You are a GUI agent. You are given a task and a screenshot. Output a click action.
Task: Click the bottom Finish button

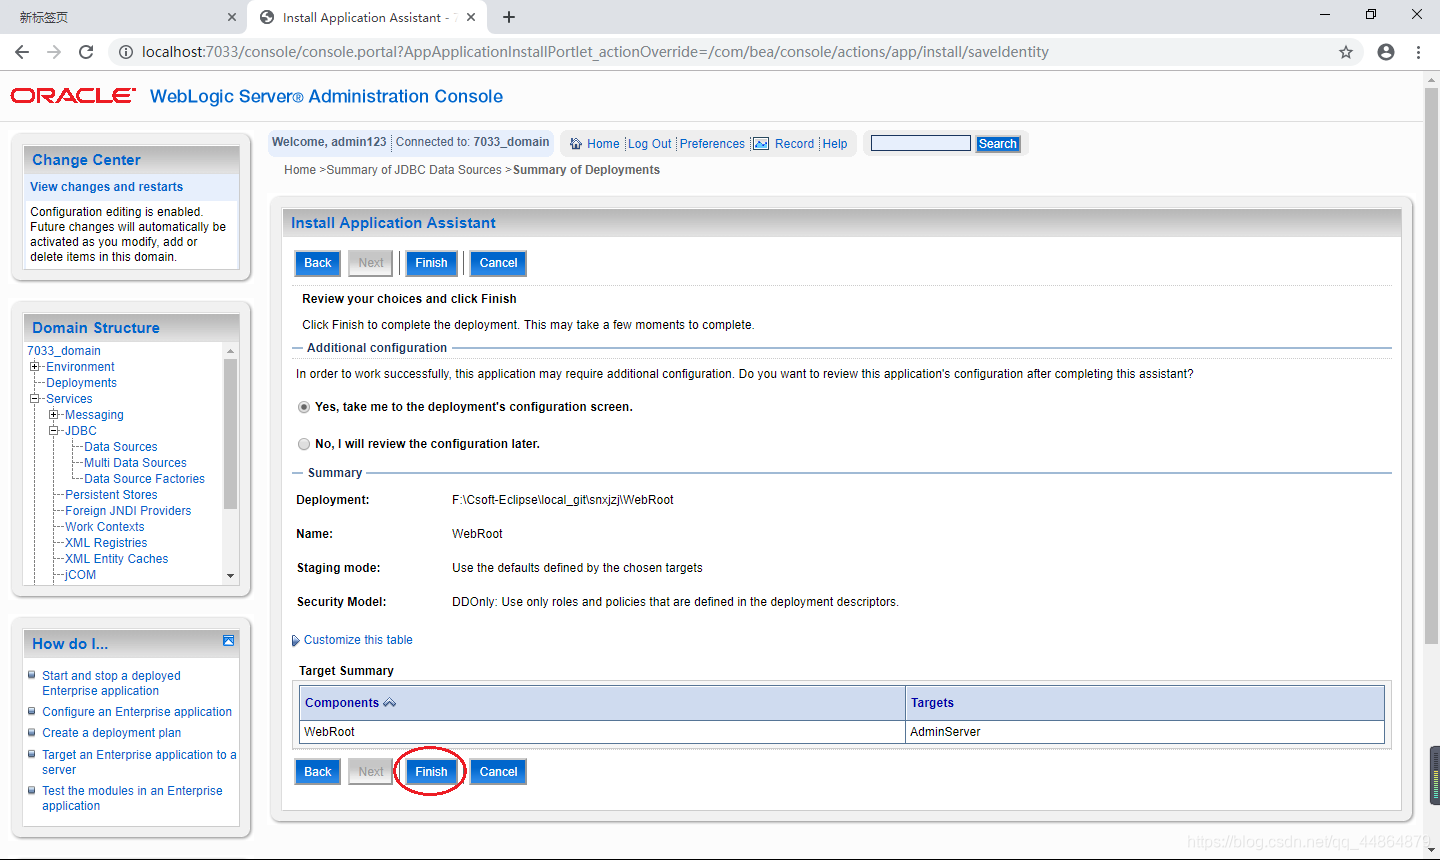(x=431, y=772)
